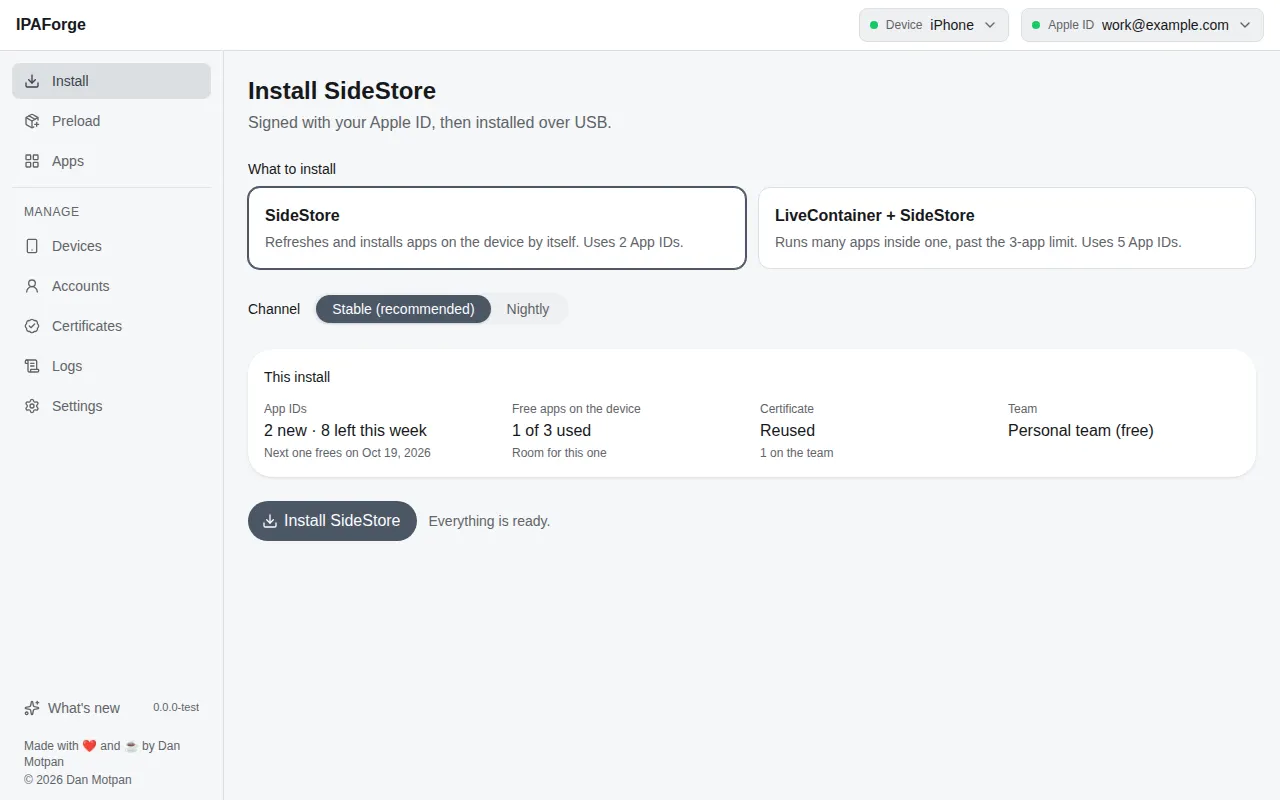Click the "MANAGE" sidebar section label
Viewport: 1280px width, 800px height.
click(51, 212)
